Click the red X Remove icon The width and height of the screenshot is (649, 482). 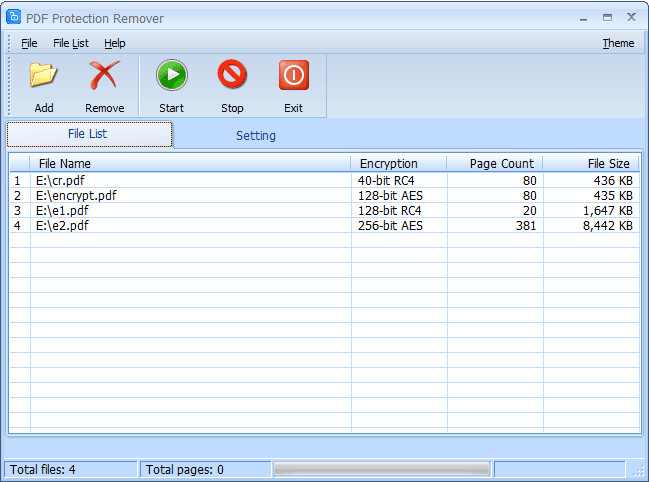tap(104, 75)
